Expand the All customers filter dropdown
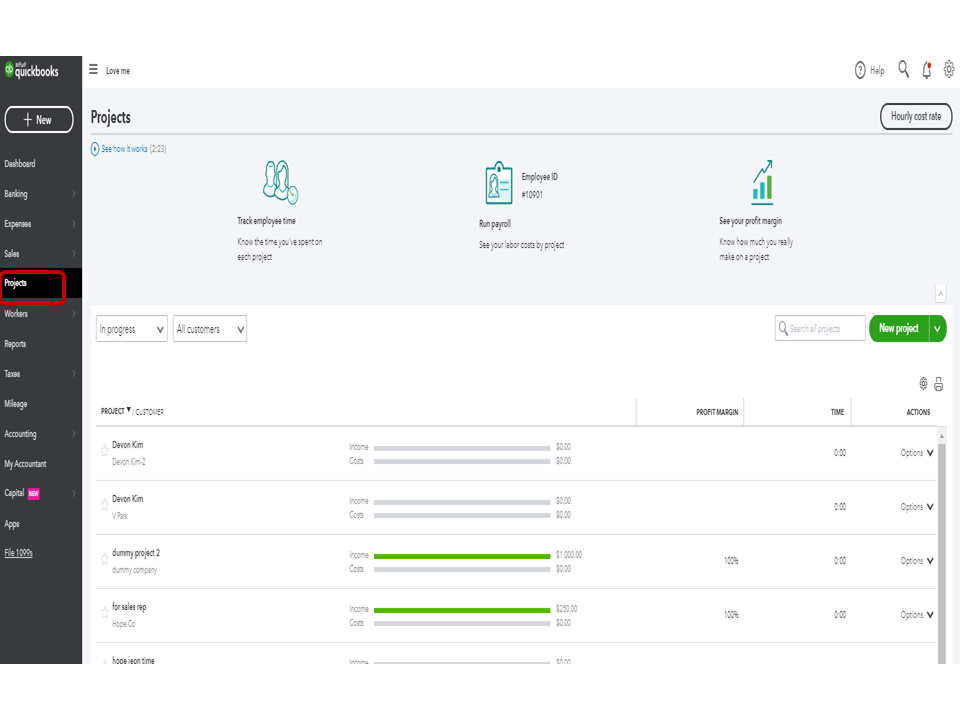Screen dimensions: 960x720 pos(210,329)
